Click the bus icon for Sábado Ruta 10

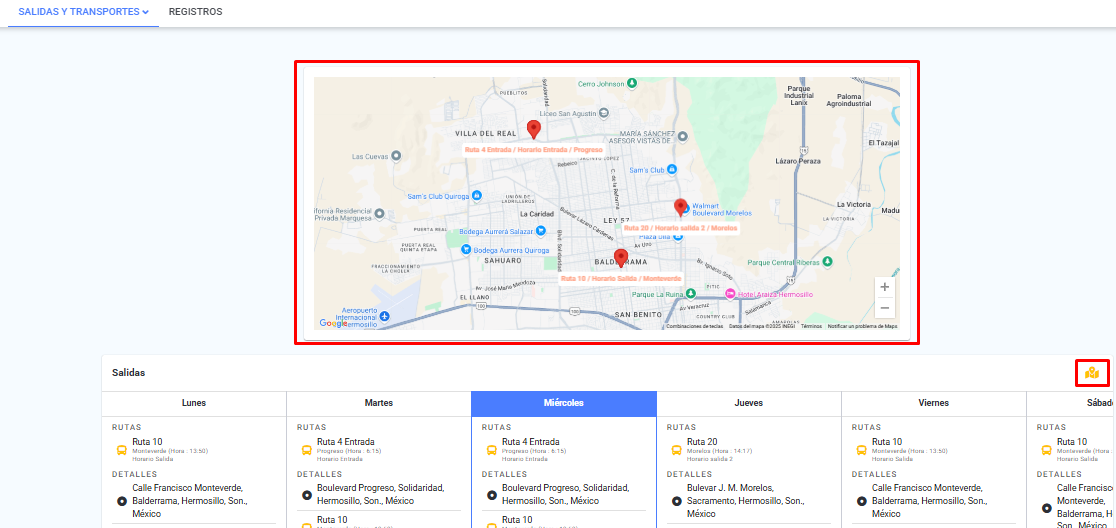point(1047,450)
